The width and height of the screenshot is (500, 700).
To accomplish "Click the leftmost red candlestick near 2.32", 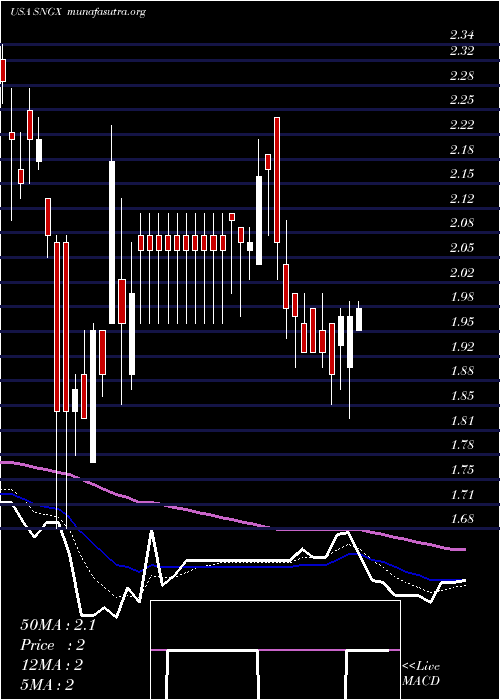I will point(3,71).
